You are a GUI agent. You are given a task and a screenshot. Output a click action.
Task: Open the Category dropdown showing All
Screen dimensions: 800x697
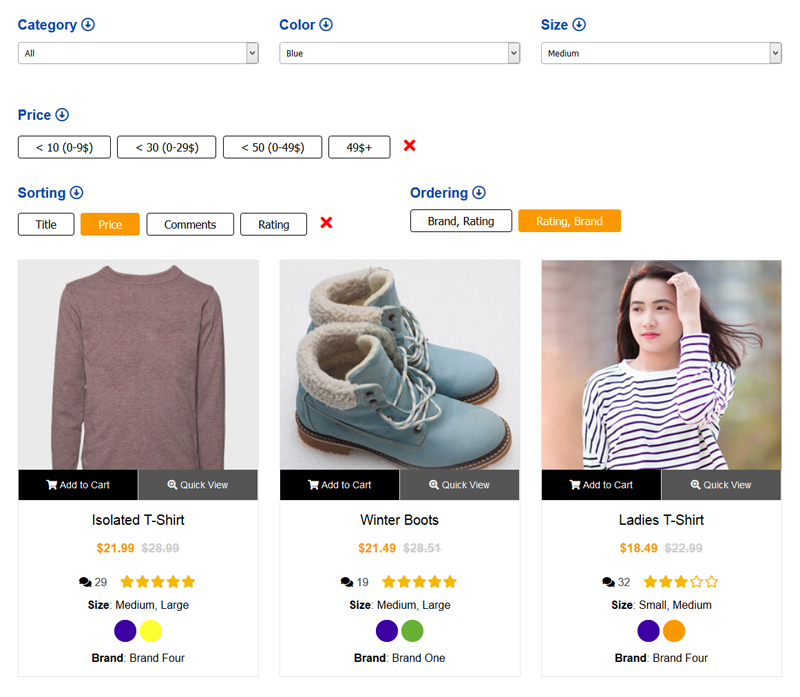(138, 53)
